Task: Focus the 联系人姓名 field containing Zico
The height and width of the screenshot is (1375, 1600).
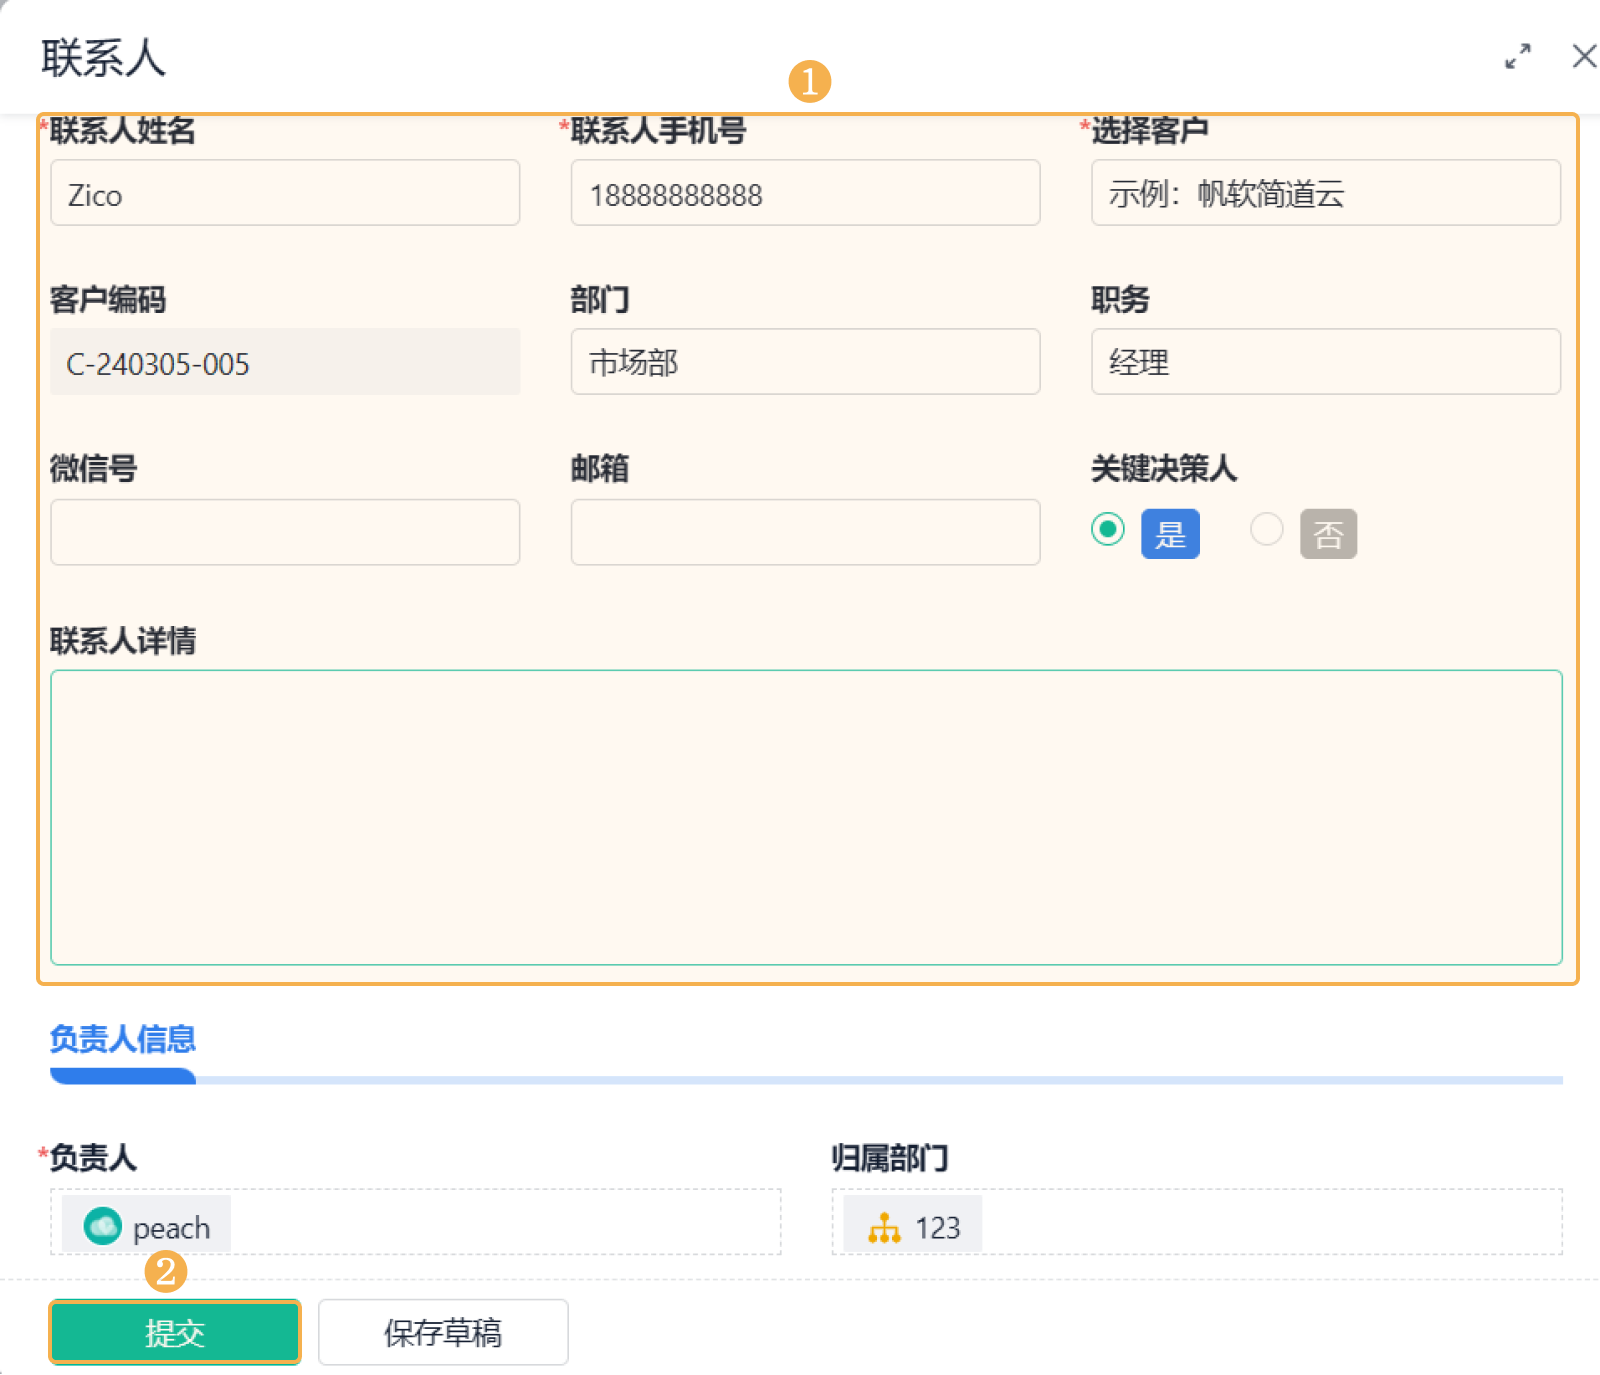Action: click(x=285, y=193)
